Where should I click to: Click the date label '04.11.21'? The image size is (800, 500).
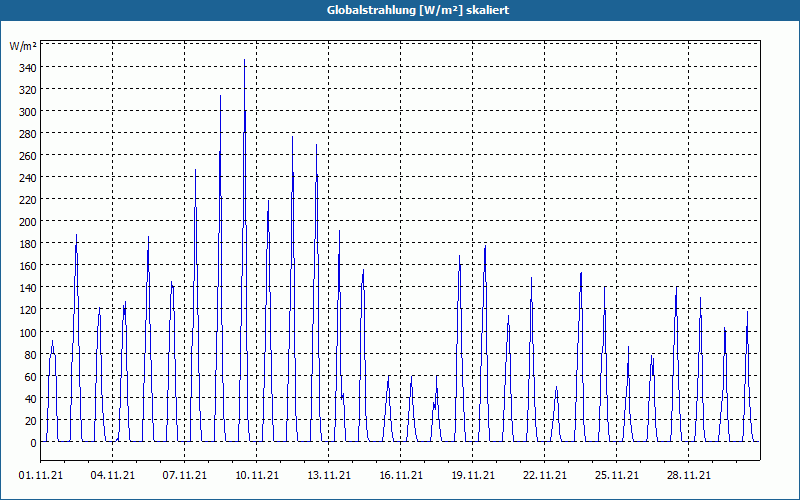[113, 476]
